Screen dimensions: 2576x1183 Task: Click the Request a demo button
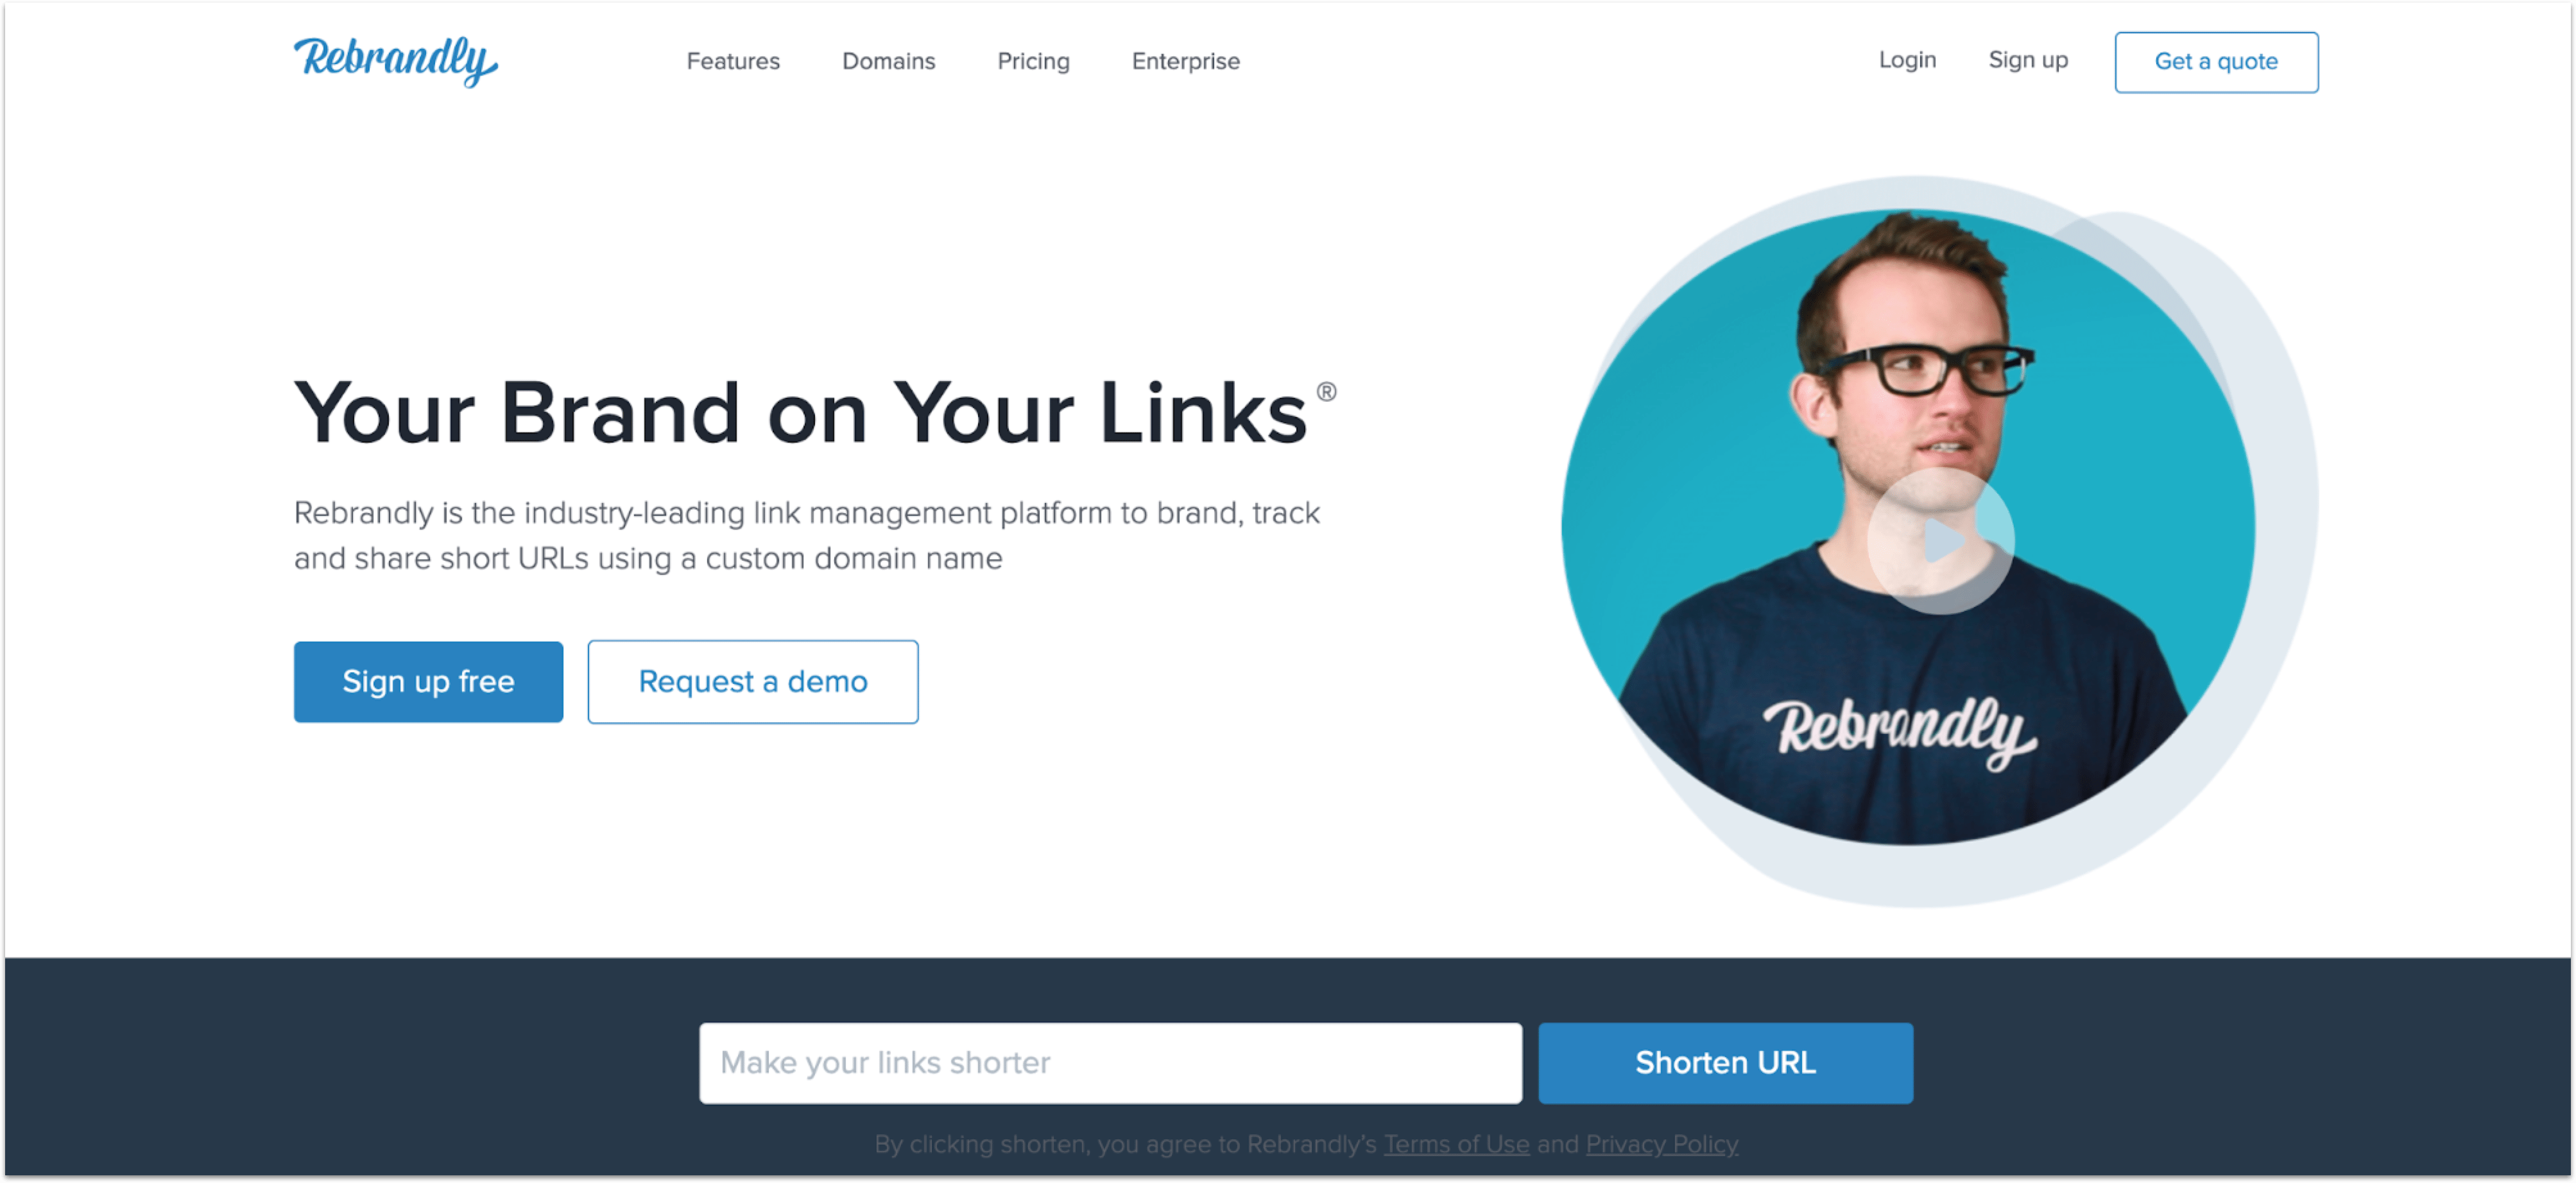[x=752, y=681]
